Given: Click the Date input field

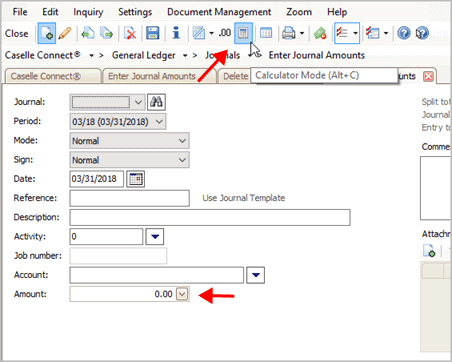Looking at the screenshot, I should point(97,179).
